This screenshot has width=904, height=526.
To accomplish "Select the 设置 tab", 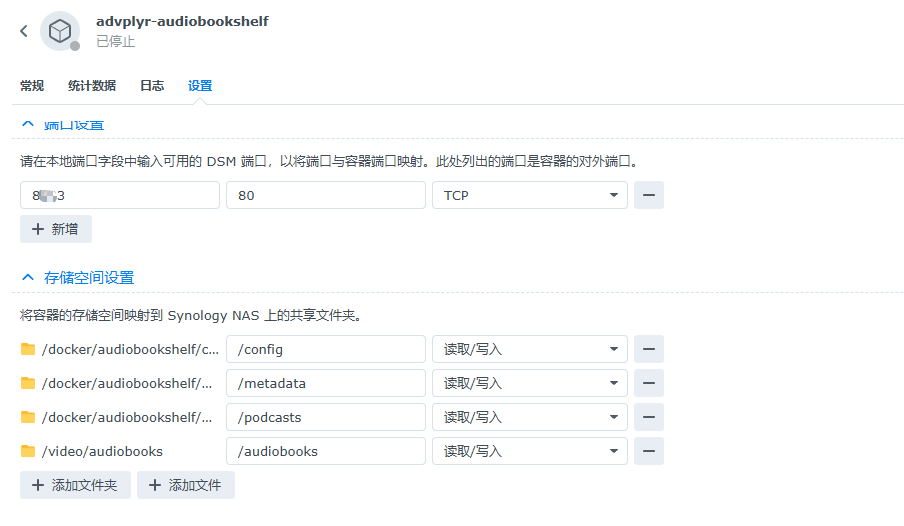I will click(200, 86).
